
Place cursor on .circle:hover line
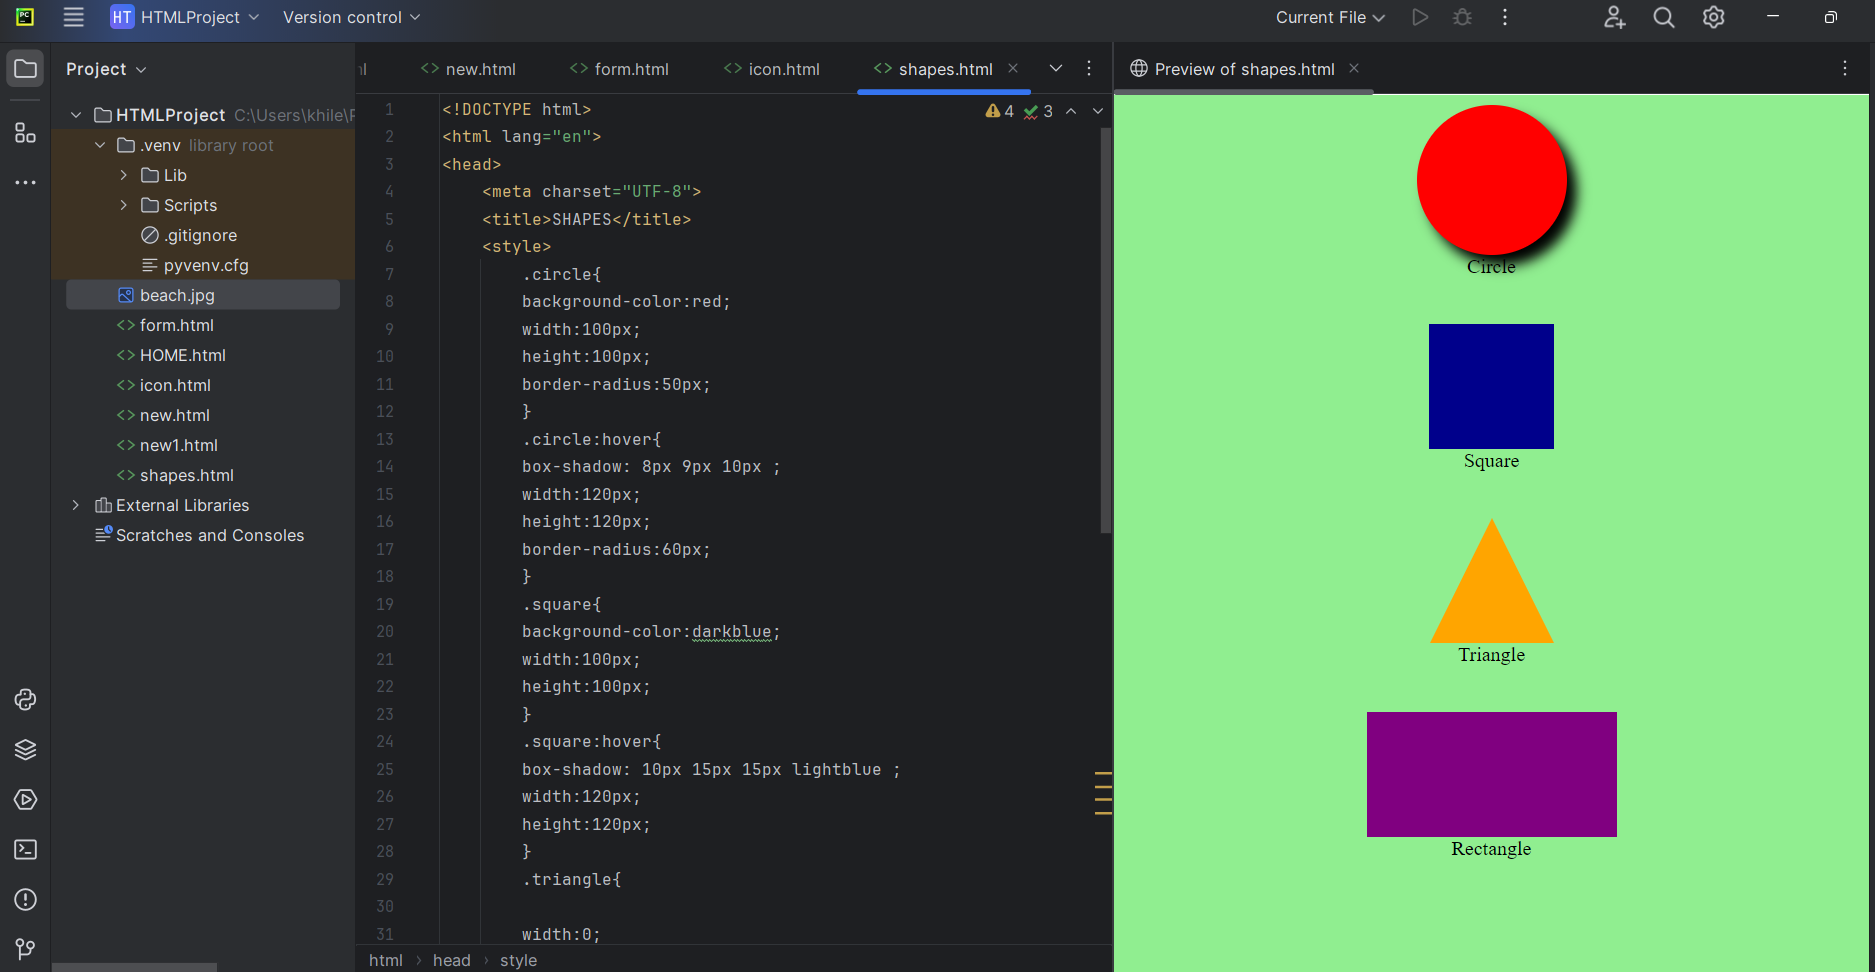(591, 439)
